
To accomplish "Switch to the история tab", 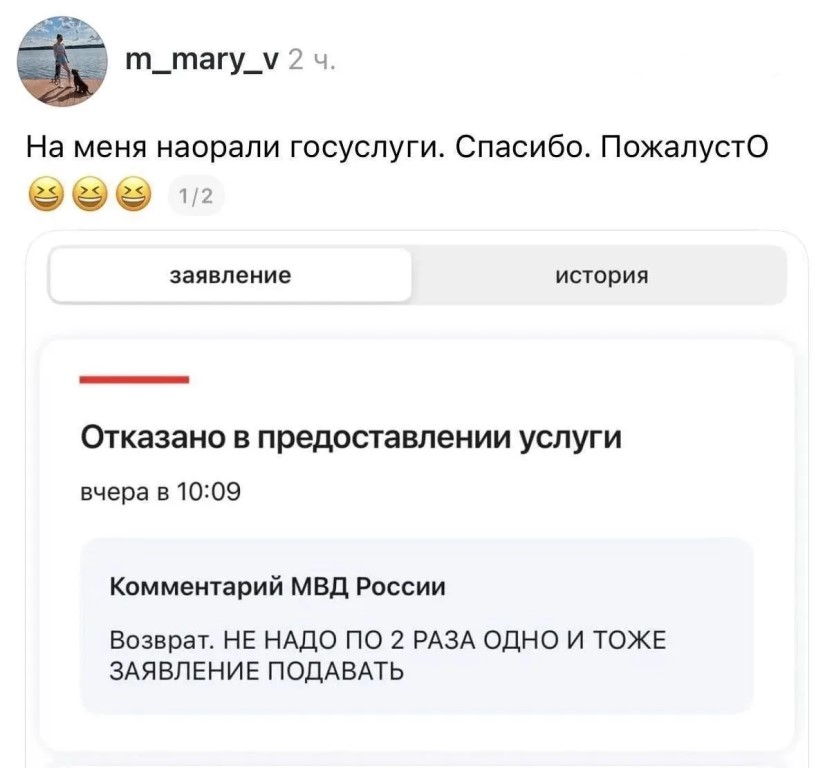I will point(601,276).
